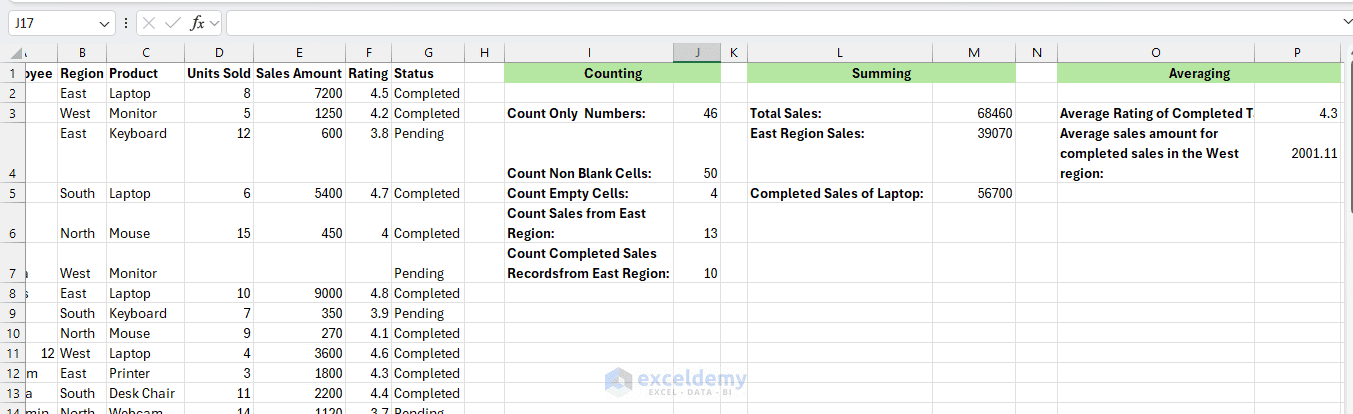
Task: Click the value 46 in column J
Action: pos(697,113)
